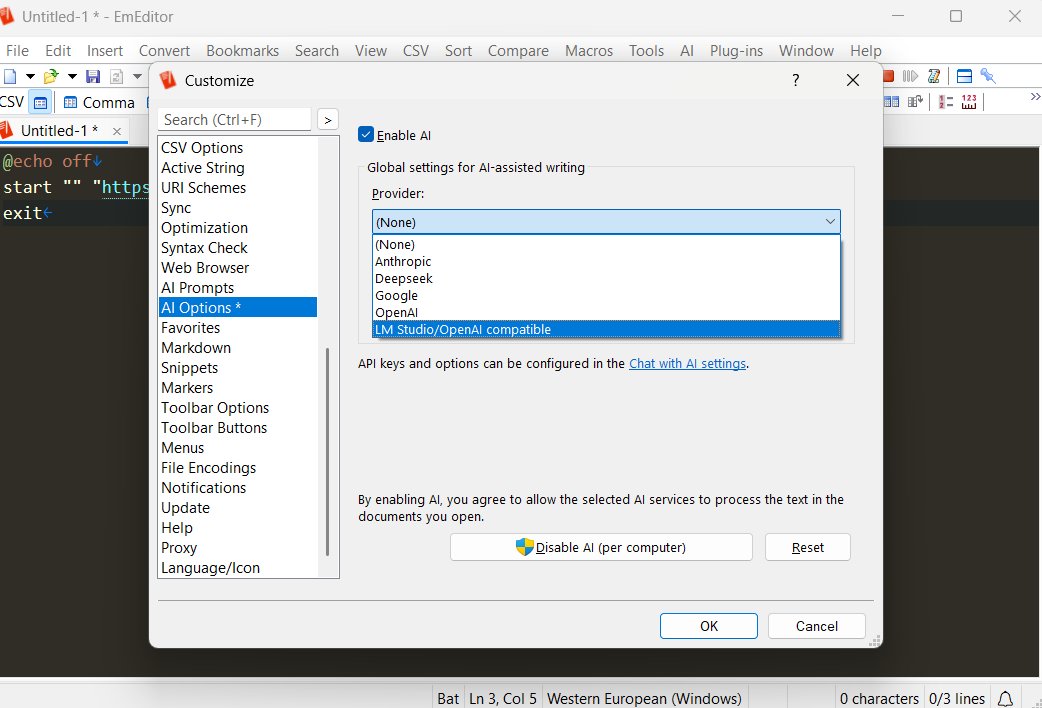Select File Encodings category
This screenshot has width=1042, height=708.
coord(238,467)
